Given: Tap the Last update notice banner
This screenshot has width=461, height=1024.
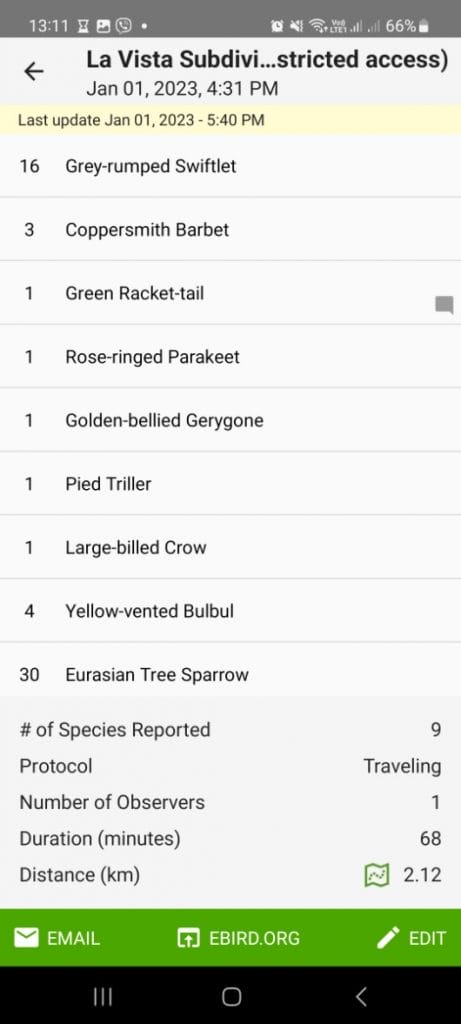Looking at the screenshot, I should coord(230,120).
